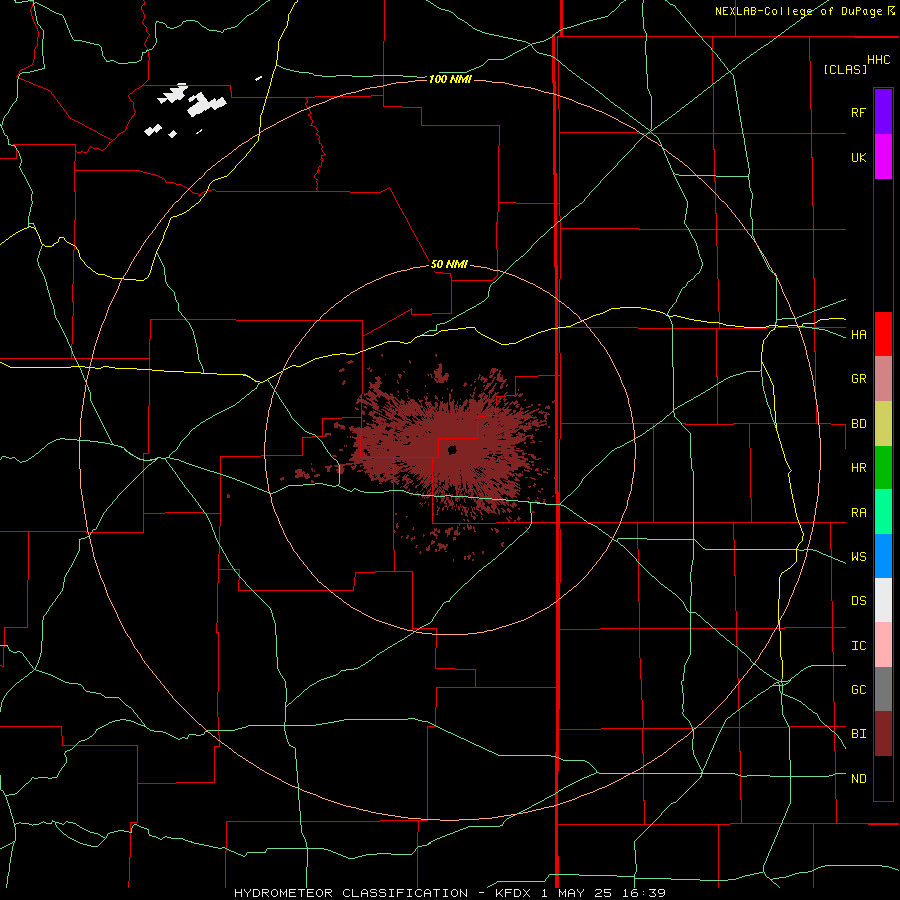Click the HR legend label
Image resolution: width=900 pixels, height=900 pixels.
tap(858, 468)
